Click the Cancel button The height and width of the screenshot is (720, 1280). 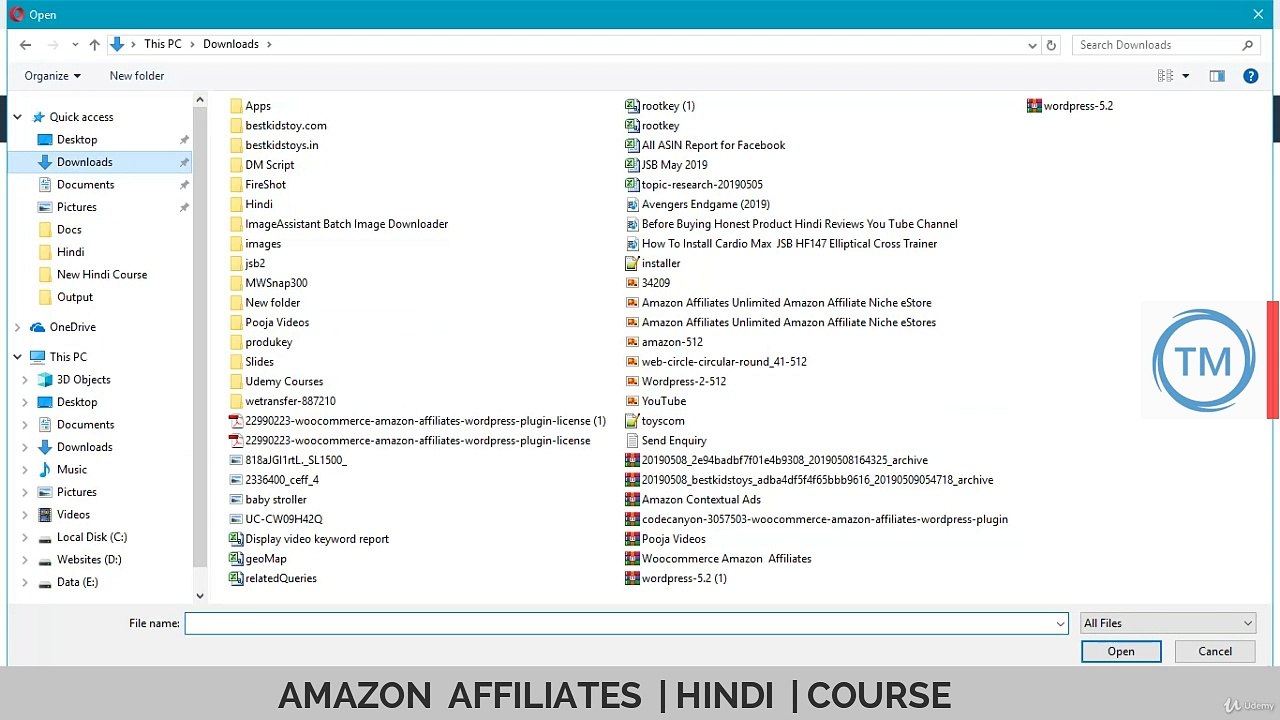[1215, 652]
